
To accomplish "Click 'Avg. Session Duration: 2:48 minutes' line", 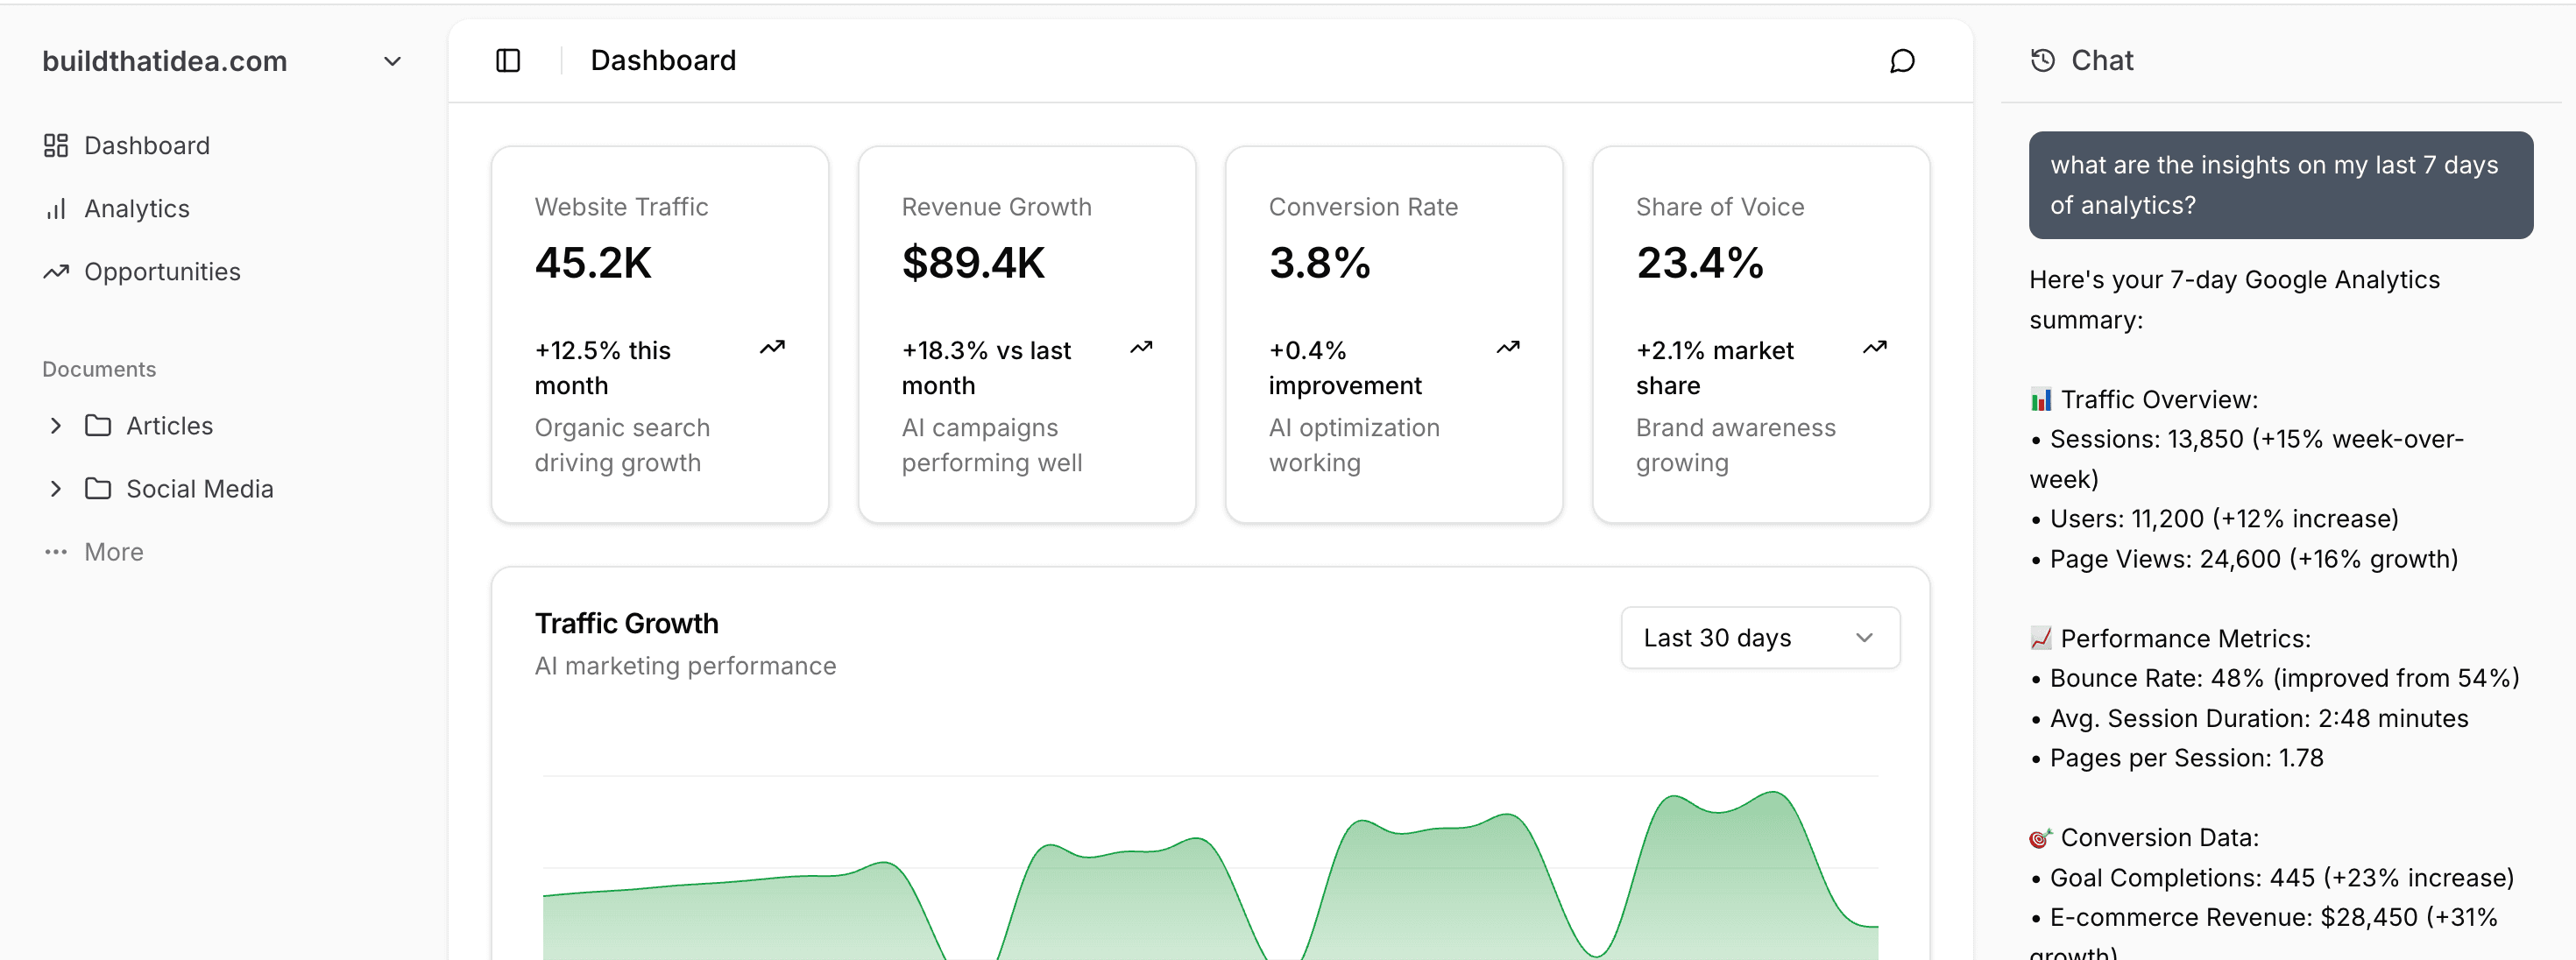I will [2250, 718].
